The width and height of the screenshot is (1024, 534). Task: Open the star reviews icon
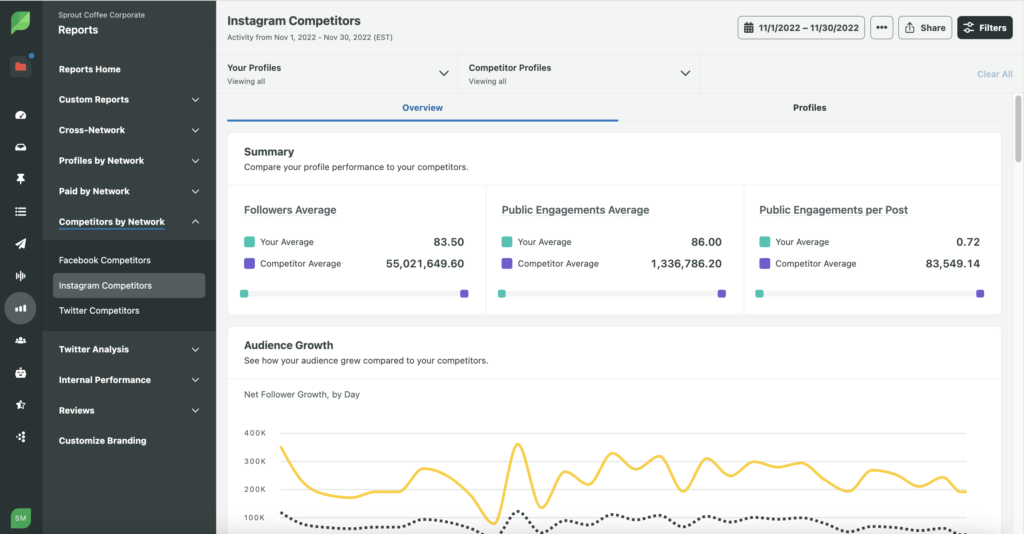pyautogui.click(x=20, y=405)
